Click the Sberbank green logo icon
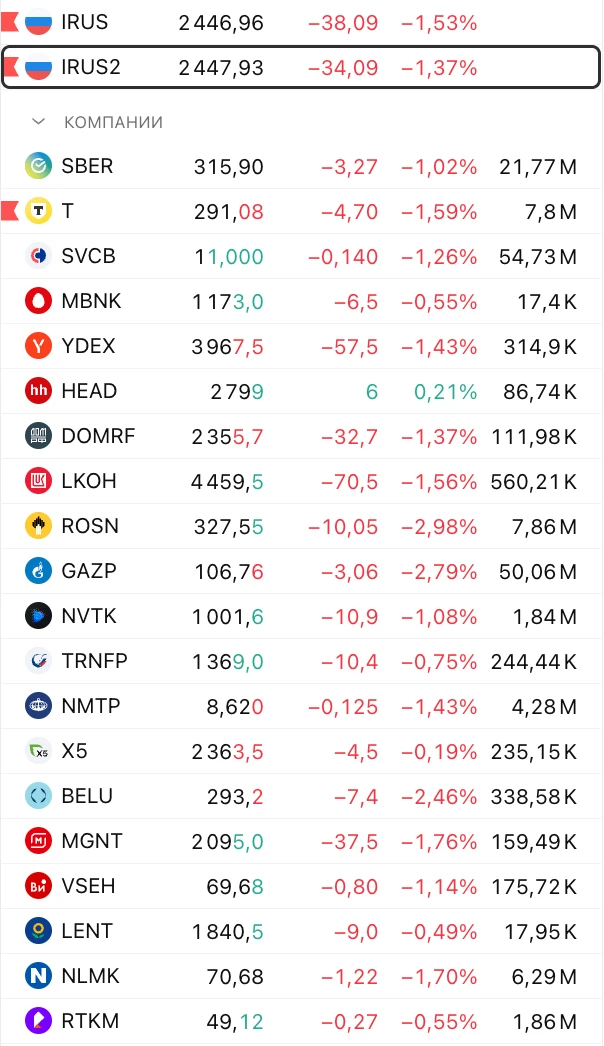Image resolution: width=604 pixels, height=1046 pixels. (x=38, y=166)
